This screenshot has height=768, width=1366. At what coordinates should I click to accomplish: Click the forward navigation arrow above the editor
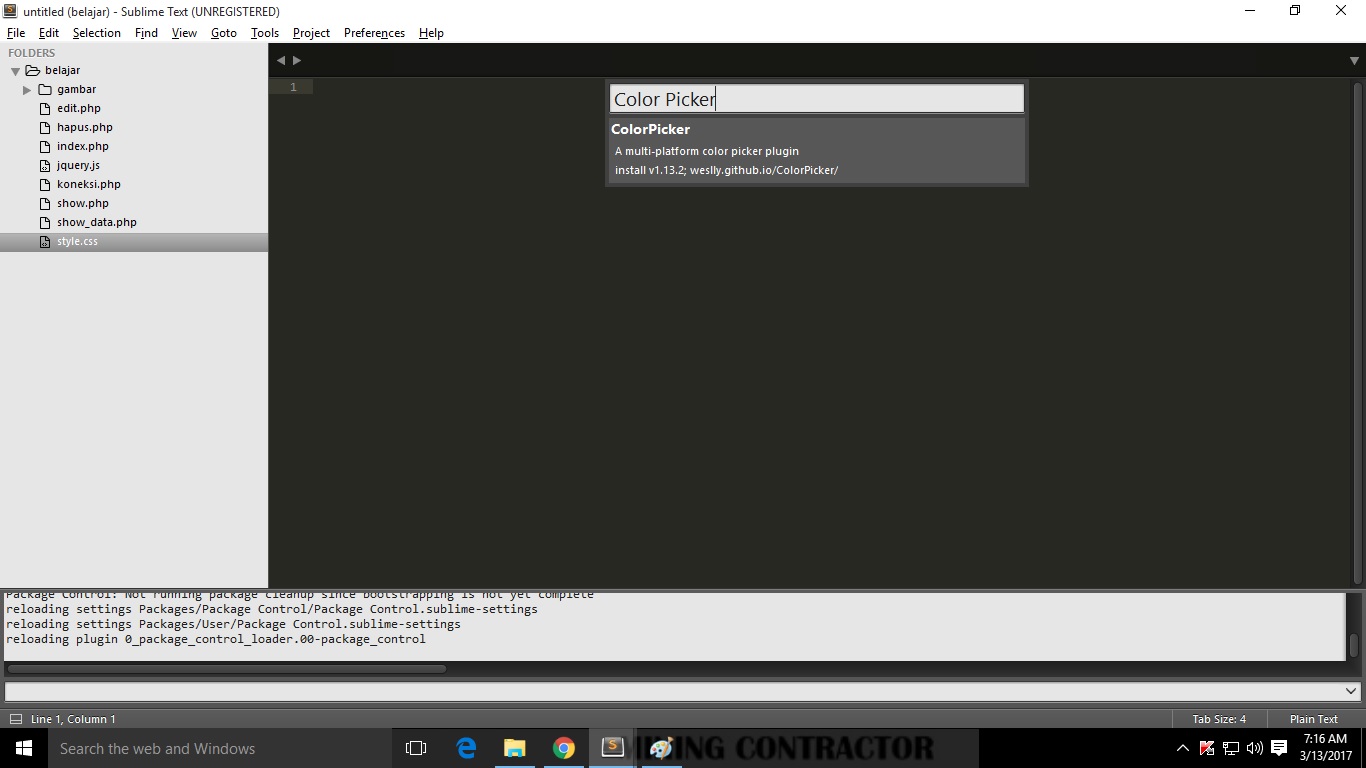[296, 60]
